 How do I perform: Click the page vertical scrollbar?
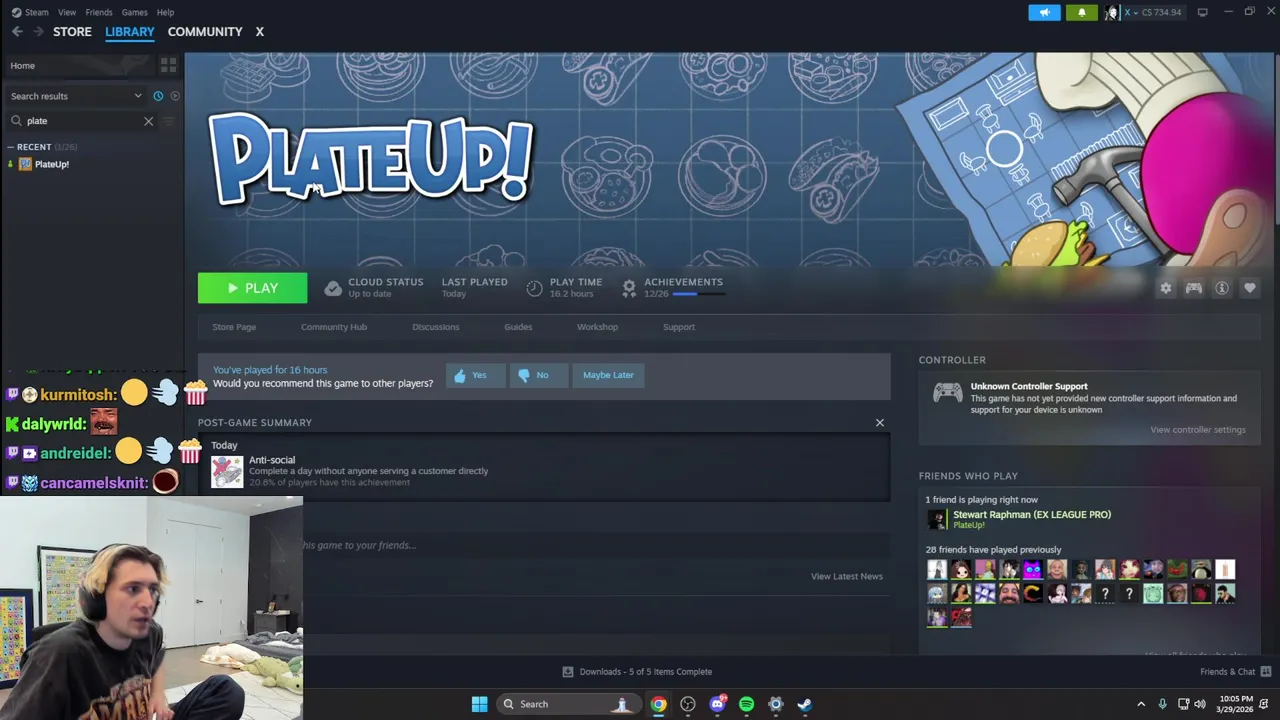[x=1276, y=140]
